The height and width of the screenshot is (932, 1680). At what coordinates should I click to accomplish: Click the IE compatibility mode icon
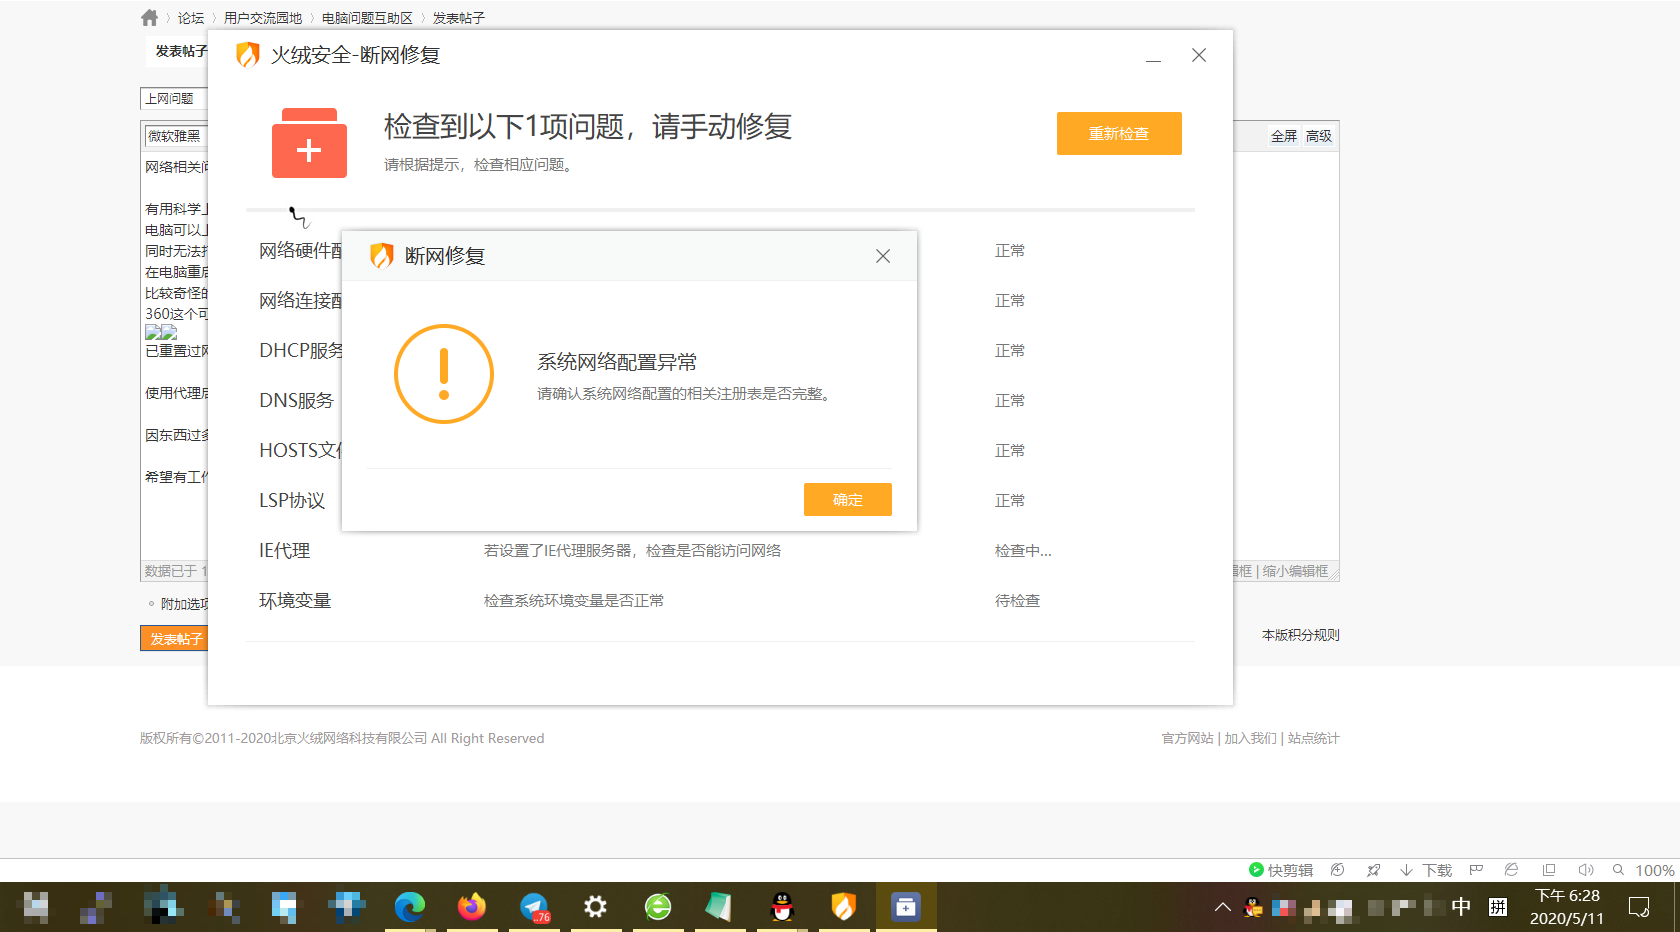click(1511, 870)
